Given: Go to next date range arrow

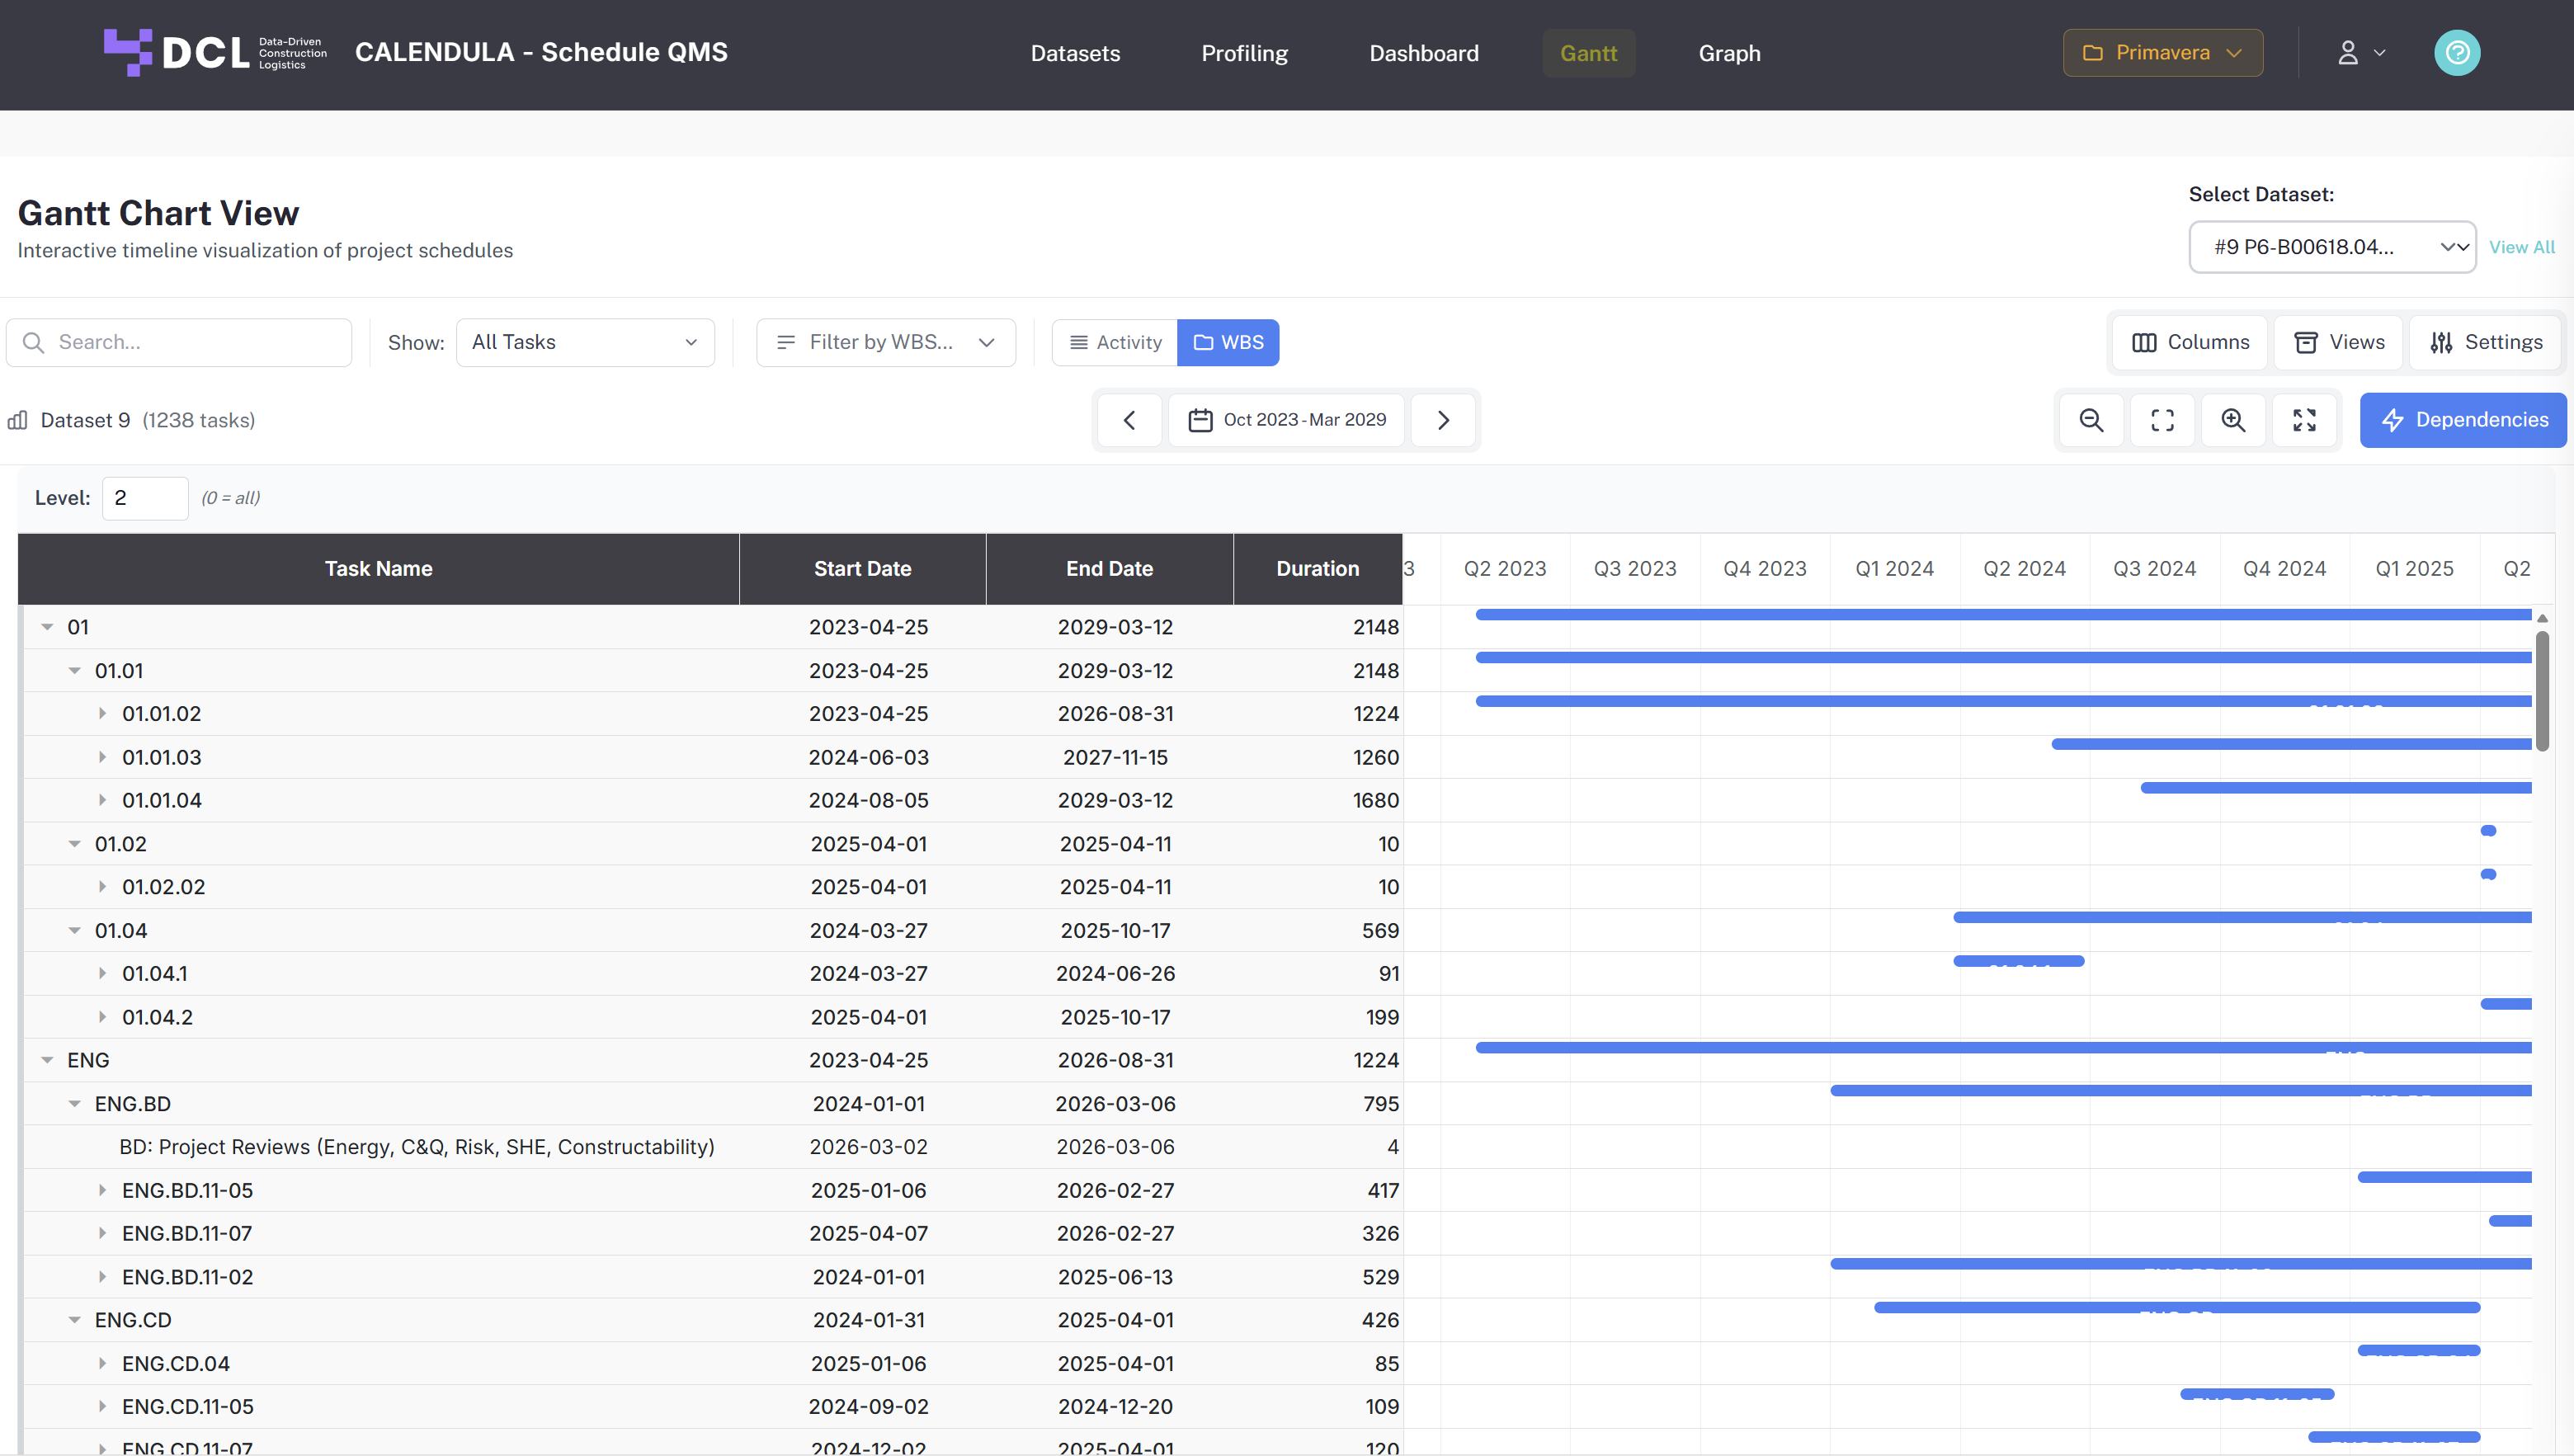Looking at the screenshot, I should pos(1443,420).
